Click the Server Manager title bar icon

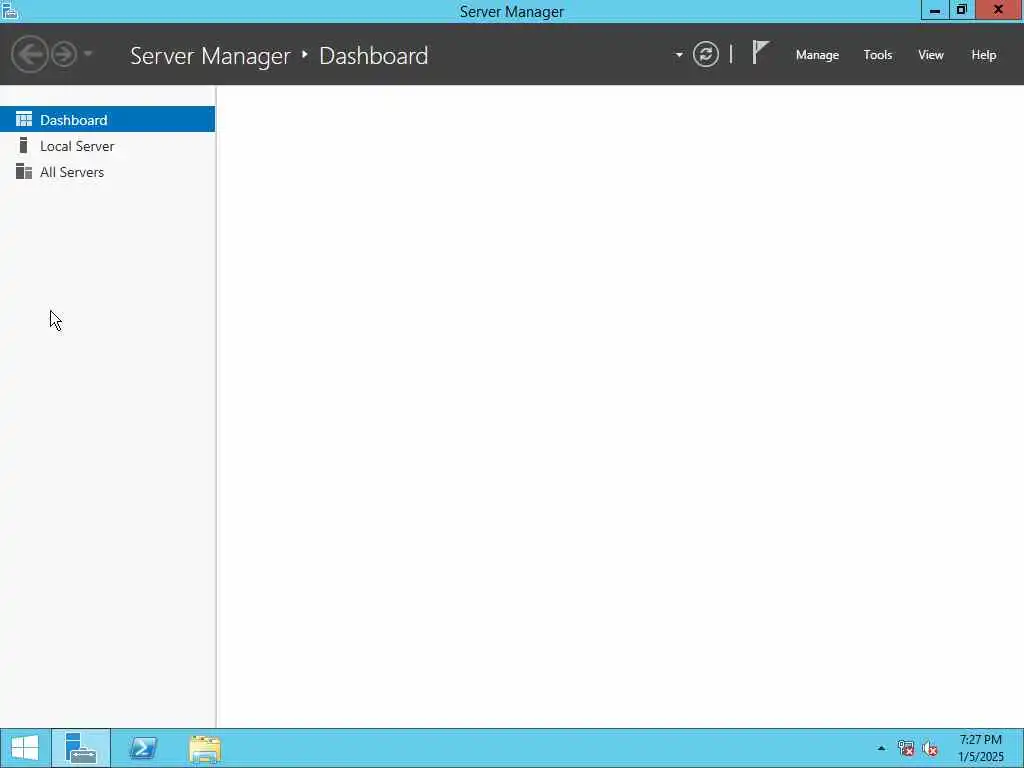pyautogui.click(x=10, y=10)
